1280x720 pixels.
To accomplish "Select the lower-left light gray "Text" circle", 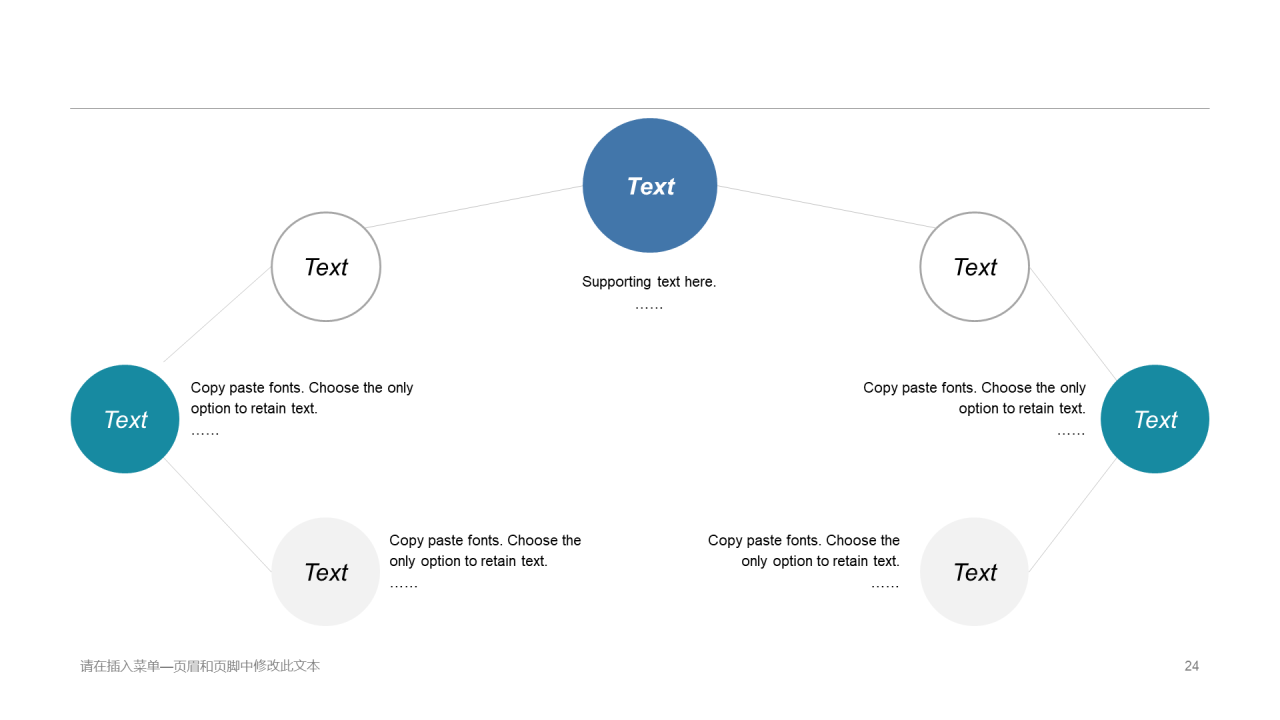I will (x=326, y=572).
